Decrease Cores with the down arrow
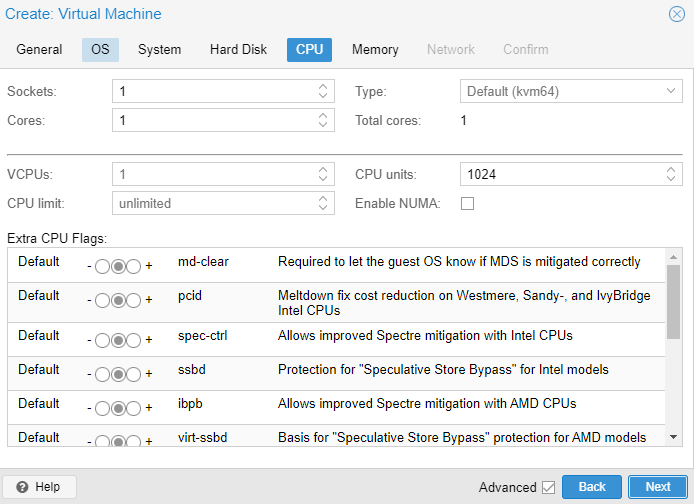Screen dimensions: 694x504 (x=323, y=125)
